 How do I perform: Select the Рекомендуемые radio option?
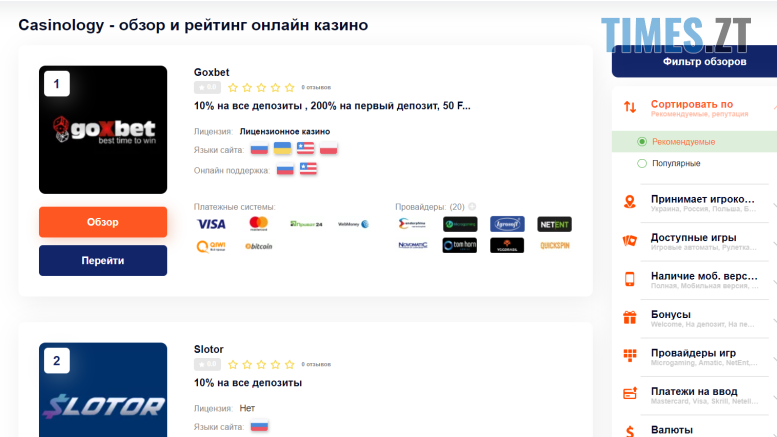coord(642,142)
